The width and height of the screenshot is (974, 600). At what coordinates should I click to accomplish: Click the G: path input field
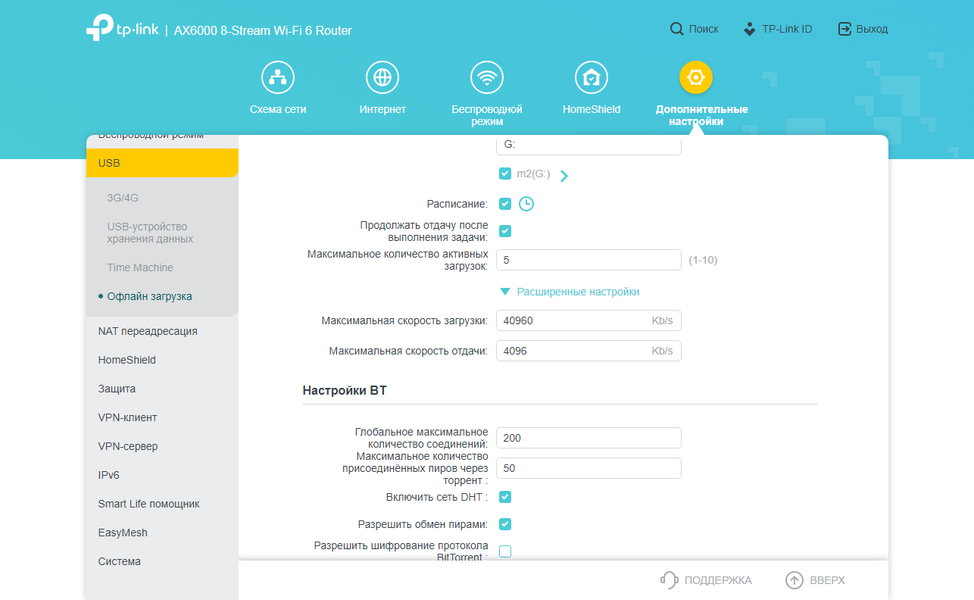click(x=588, y=145)
